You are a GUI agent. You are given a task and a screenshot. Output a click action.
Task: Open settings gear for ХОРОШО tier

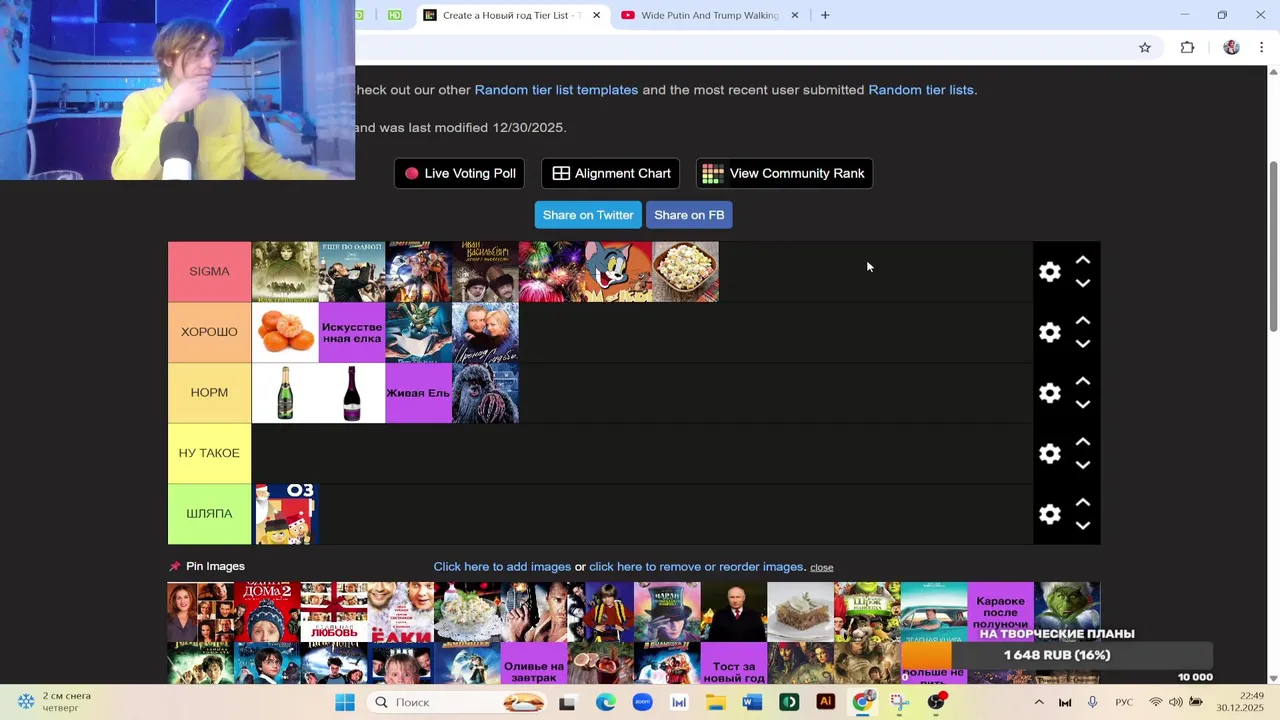click(x=1049, y=332)
